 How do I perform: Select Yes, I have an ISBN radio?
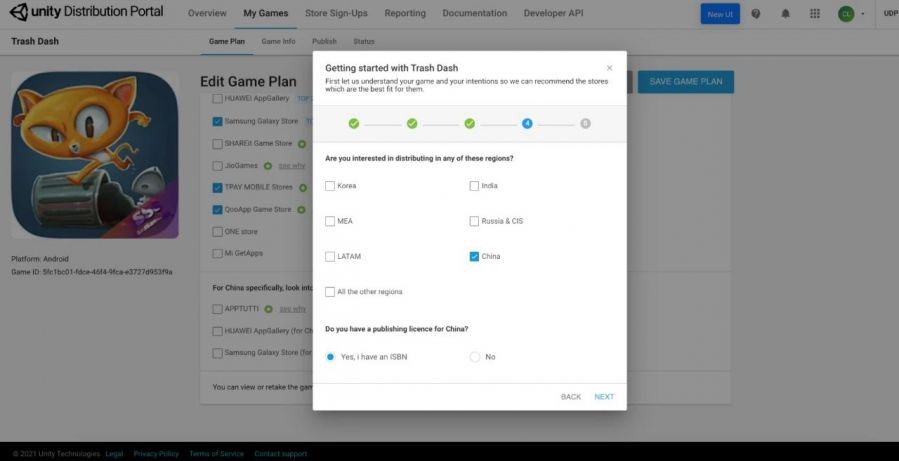330,357
